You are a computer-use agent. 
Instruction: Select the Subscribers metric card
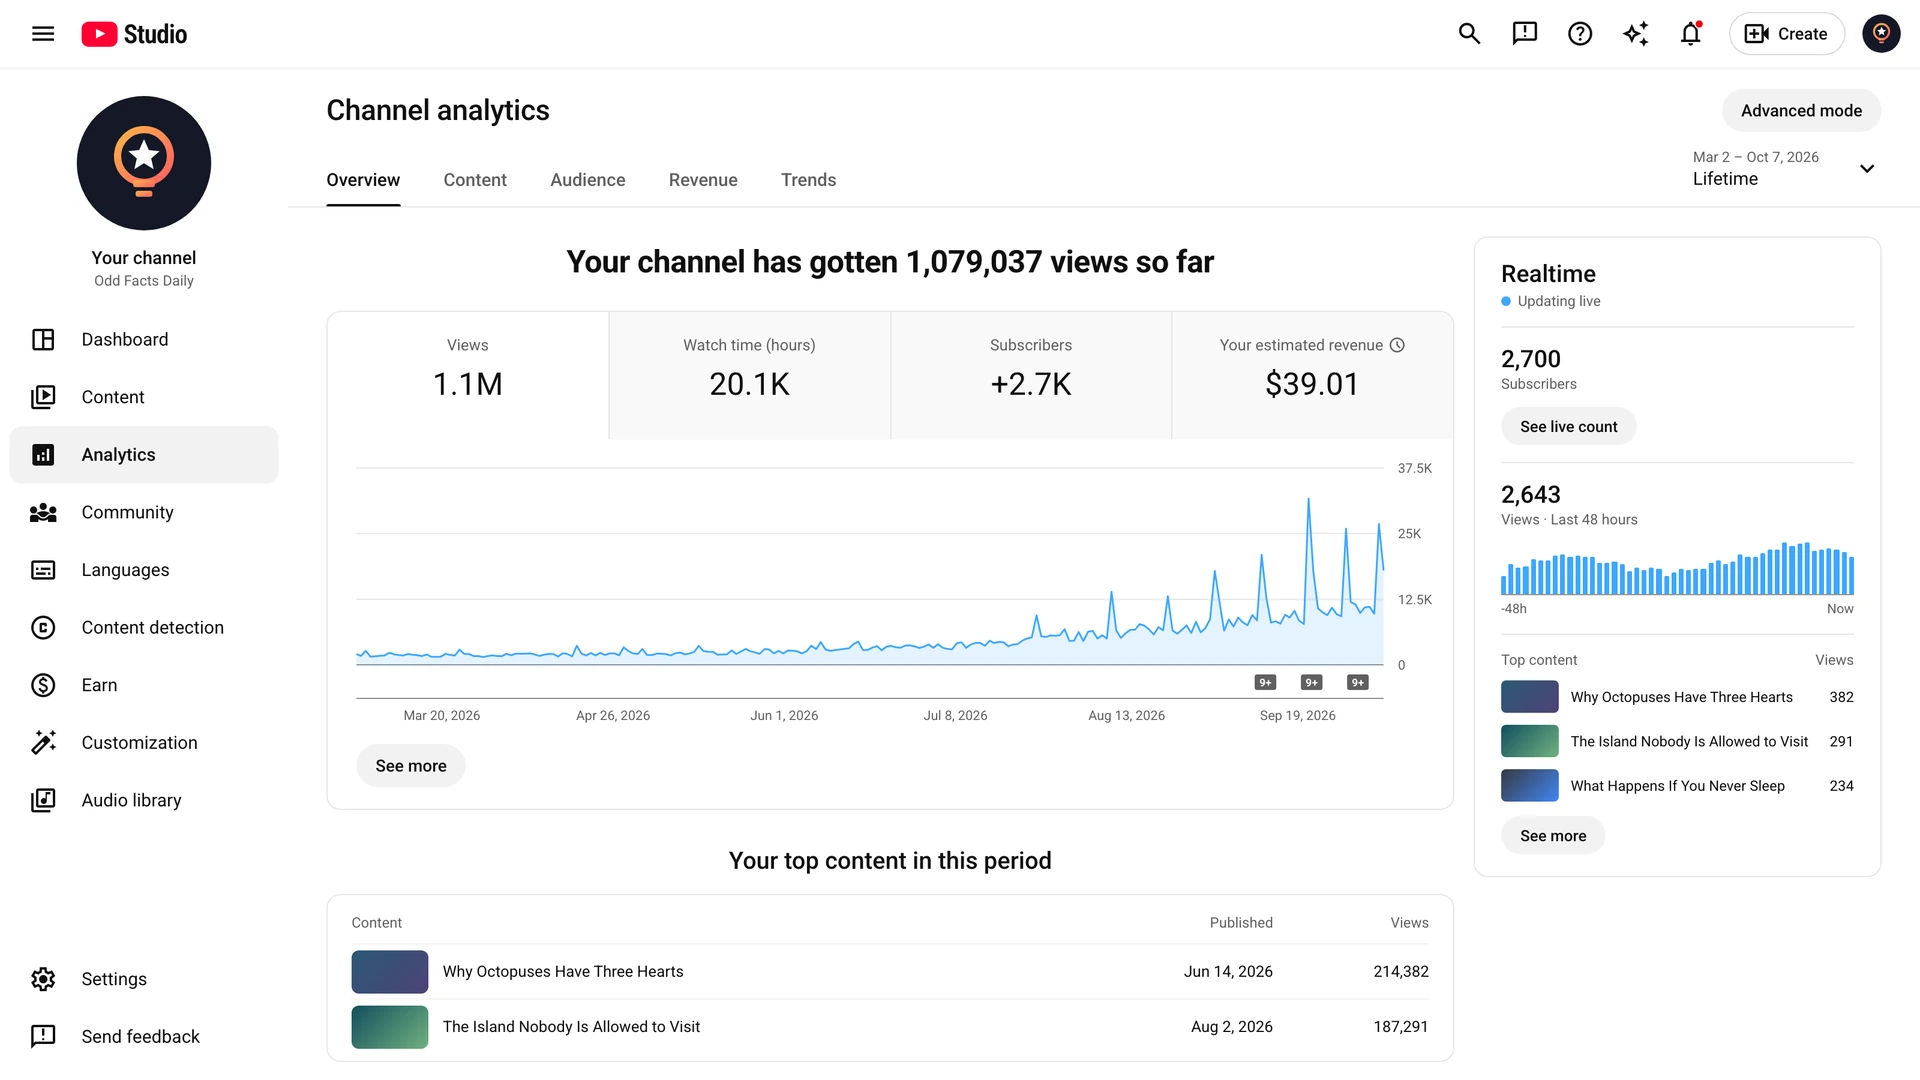tap(1031, 375)
